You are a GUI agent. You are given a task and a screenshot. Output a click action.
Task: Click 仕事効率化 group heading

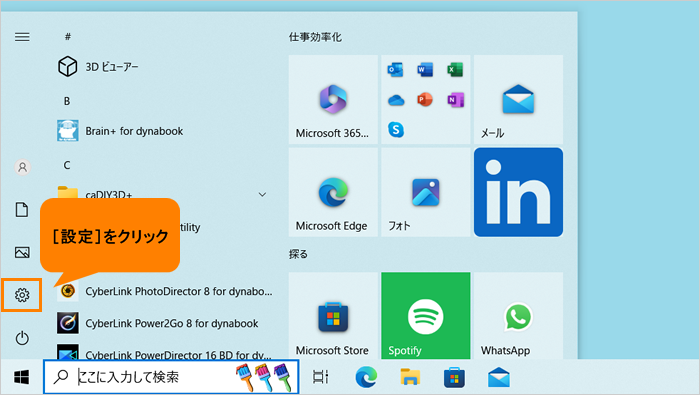tap(315, 37)
